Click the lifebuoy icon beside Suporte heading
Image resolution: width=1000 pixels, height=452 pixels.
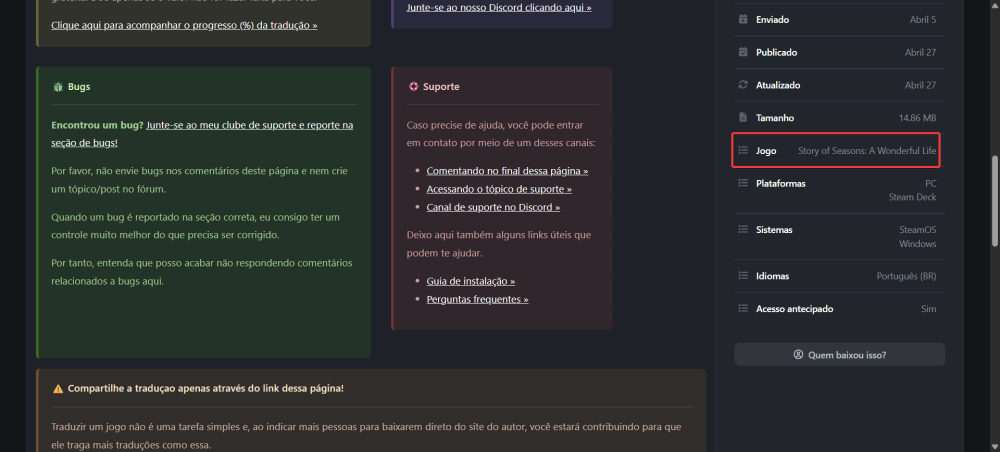pyautogui.click(x=413, y=87)
